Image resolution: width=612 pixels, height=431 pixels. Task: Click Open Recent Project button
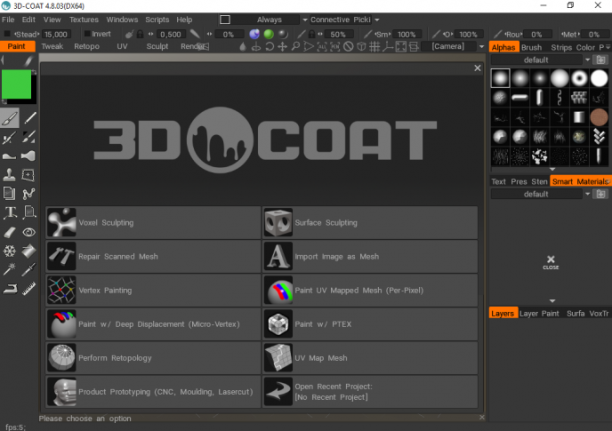[x=370, y=392]
